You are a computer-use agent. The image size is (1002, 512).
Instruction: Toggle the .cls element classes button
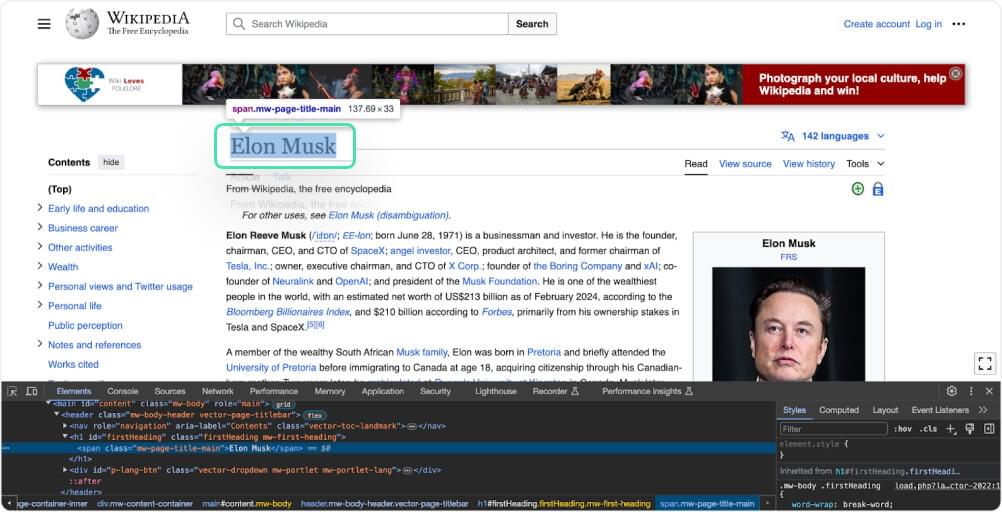point(928,429)
